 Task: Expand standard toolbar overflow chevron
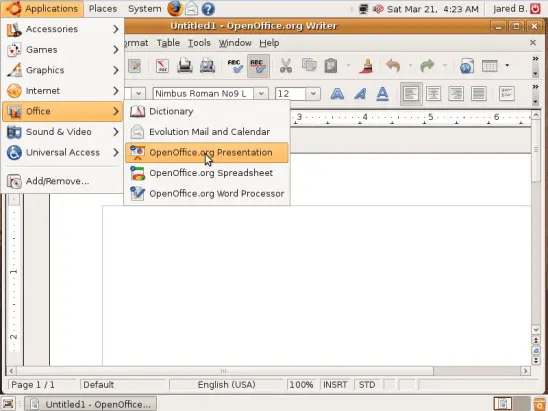point(535,59)
